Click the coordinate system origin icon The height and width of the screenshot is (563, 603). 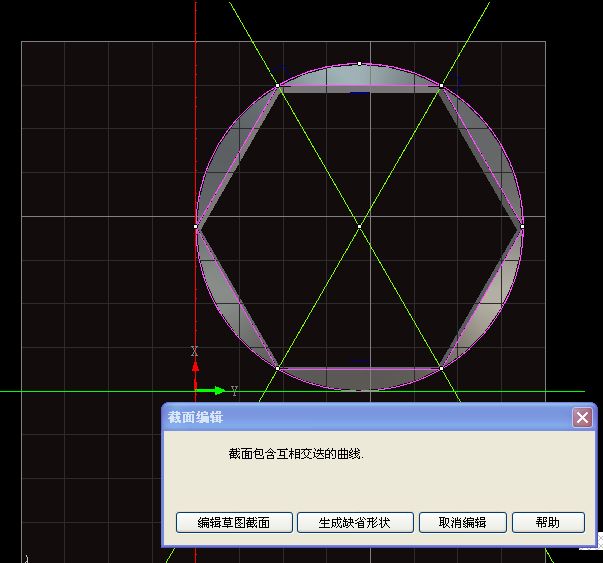[196, 390]
